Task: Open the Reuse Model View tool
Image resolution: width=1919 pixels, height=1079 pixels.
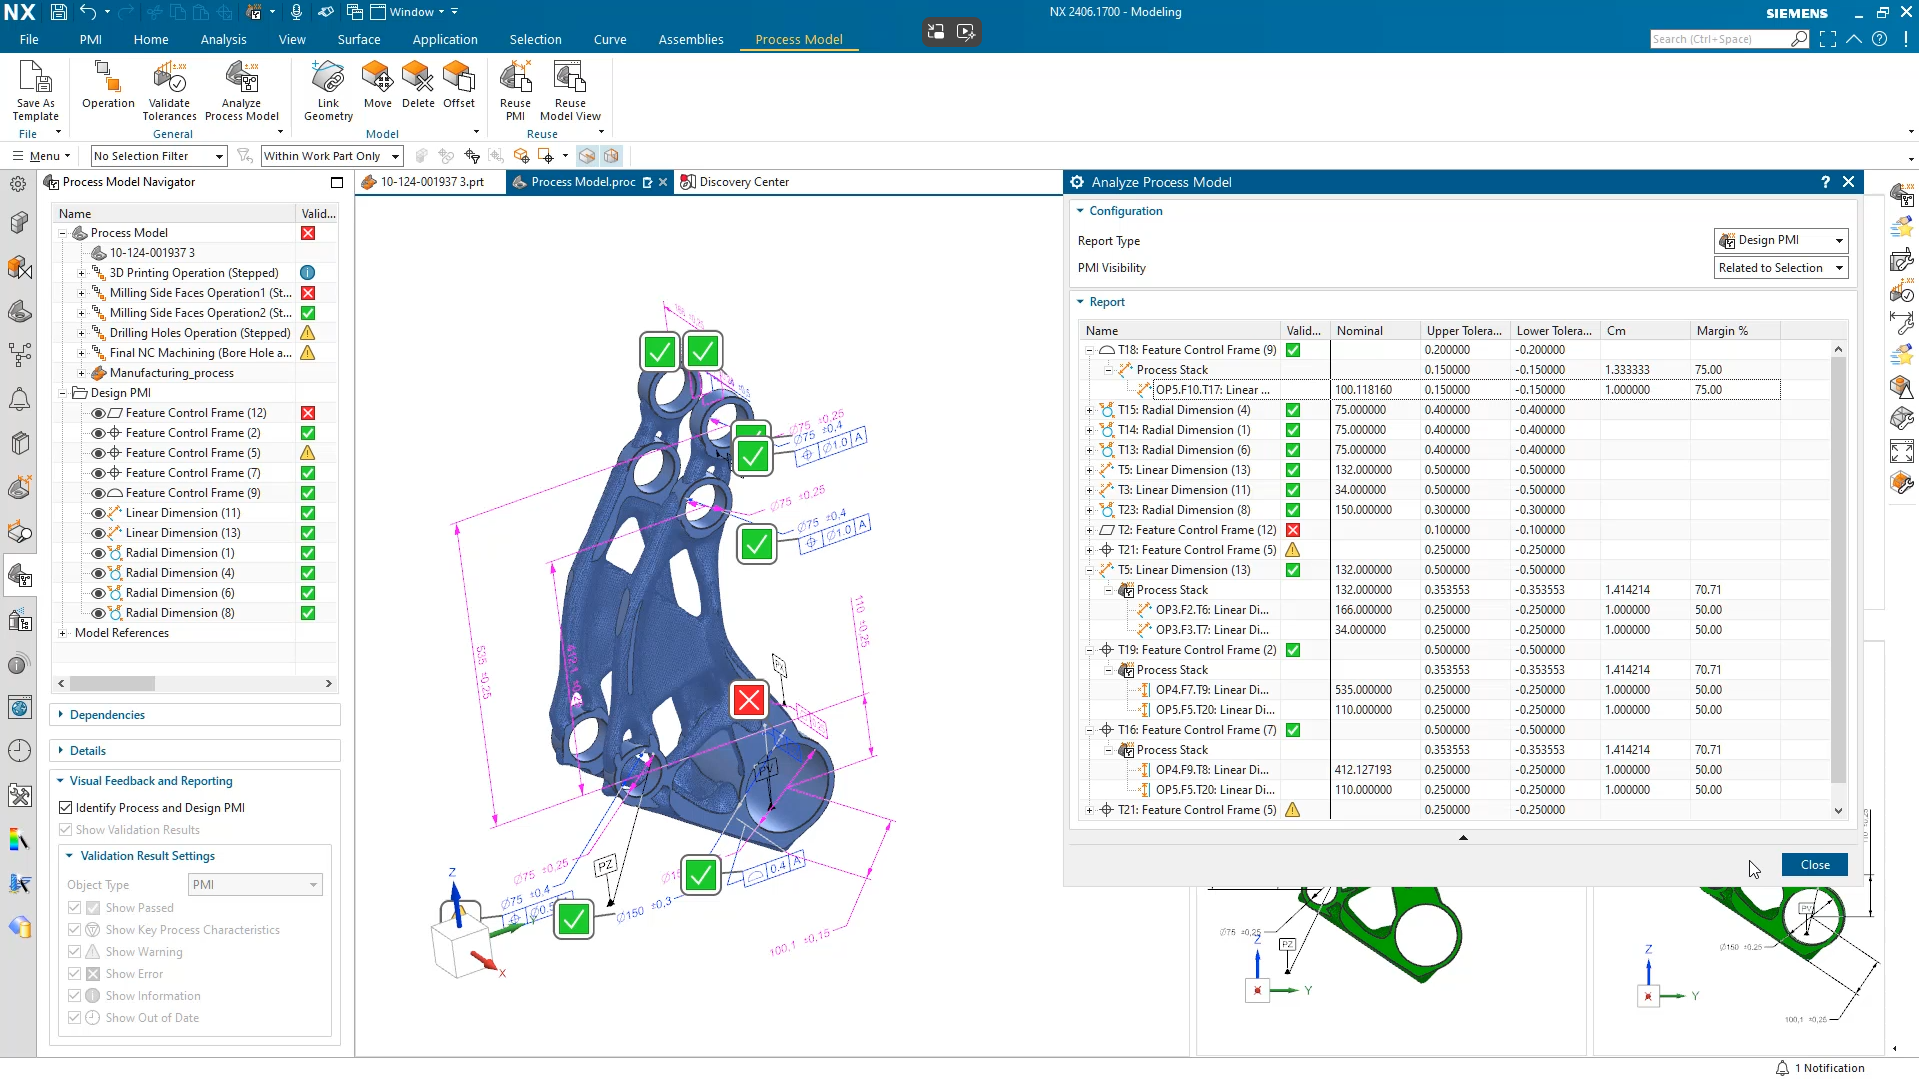Action: pos(569,90)
